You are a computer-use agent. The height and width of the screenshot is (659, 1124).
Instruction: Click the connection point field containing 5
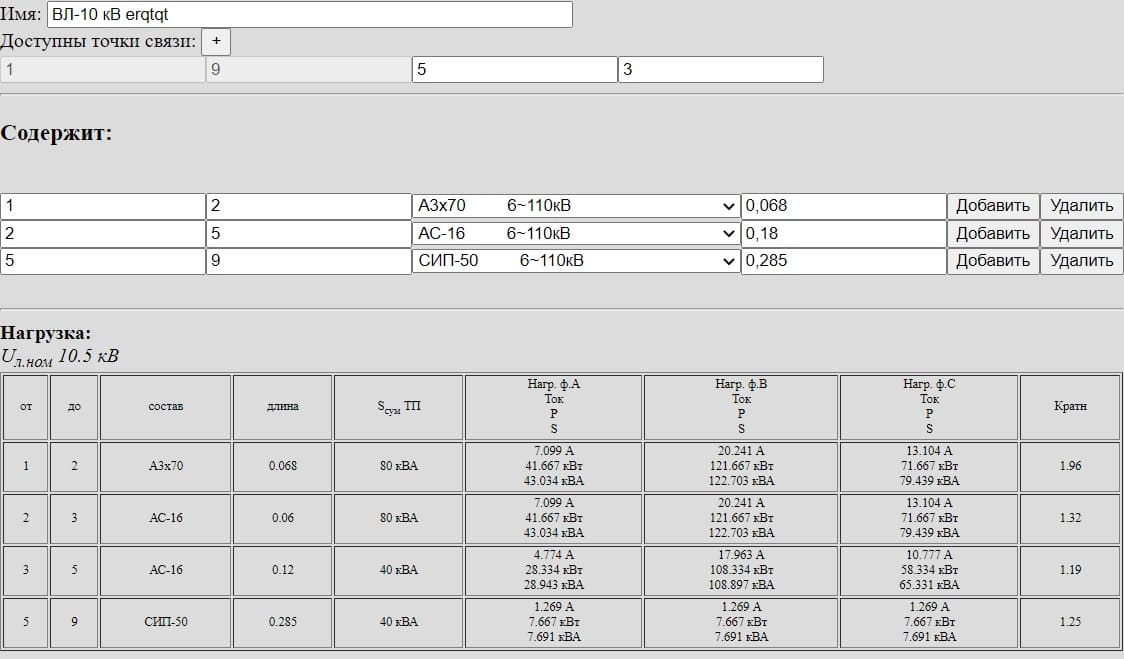pos(514,70)
